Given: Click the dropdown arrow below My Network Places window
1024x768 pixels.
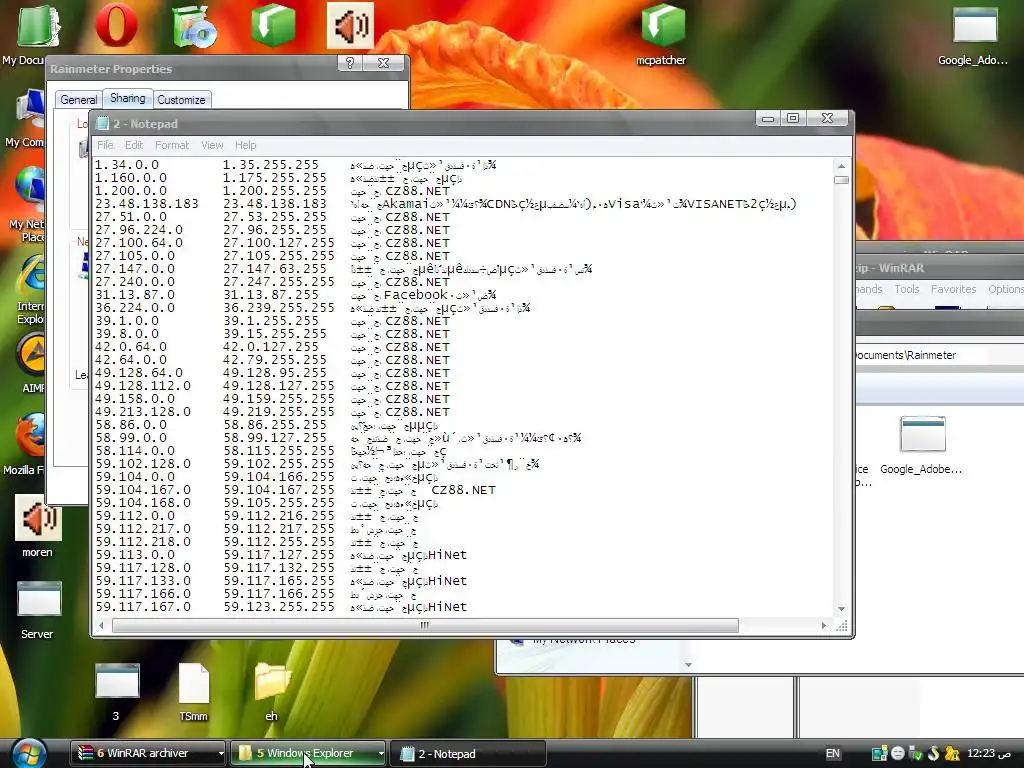Looking at the screenshot, I should pos(688,665).
